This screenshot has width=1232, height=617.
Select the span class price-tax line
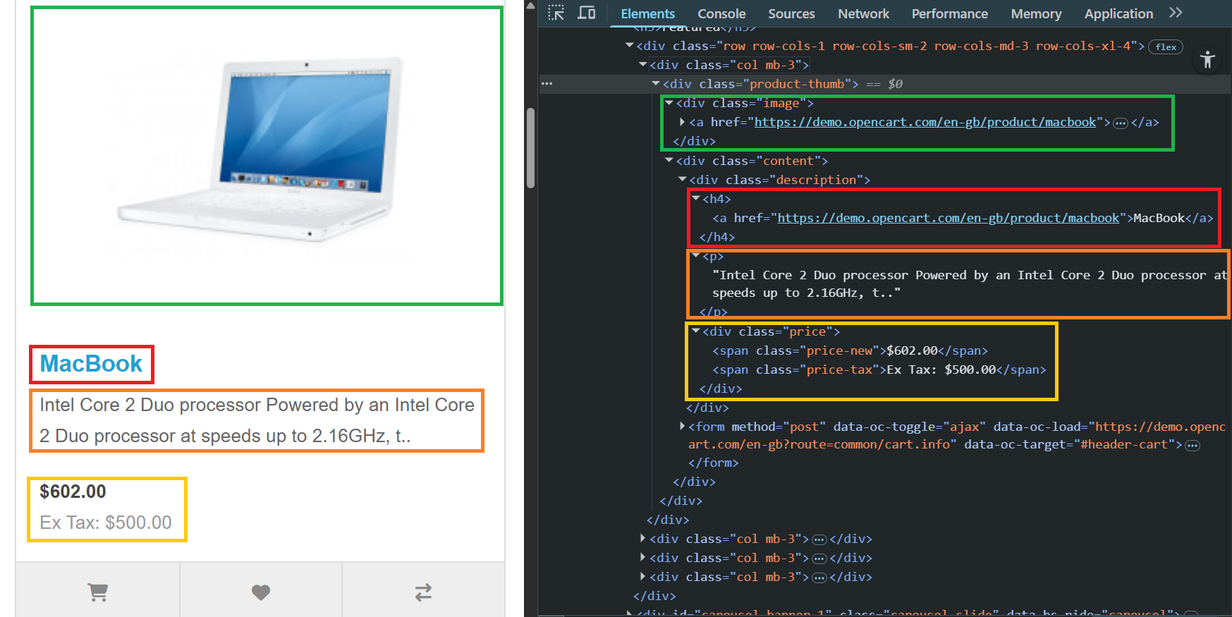pyautogui.click(x=879, y=370)
